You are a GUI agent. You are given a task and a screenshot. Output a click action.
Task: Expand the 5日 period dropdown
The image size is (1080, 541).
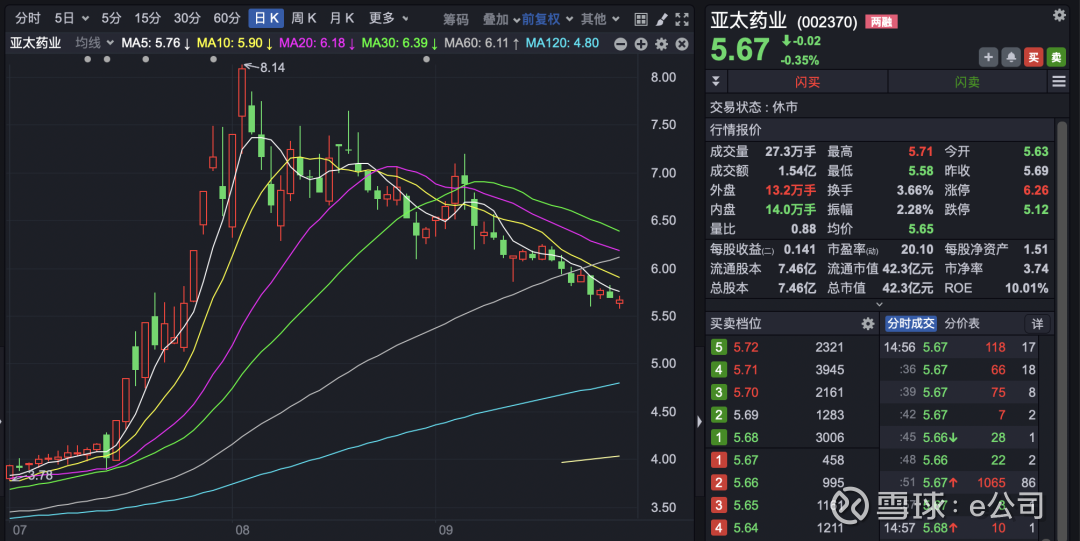point(72,19)
